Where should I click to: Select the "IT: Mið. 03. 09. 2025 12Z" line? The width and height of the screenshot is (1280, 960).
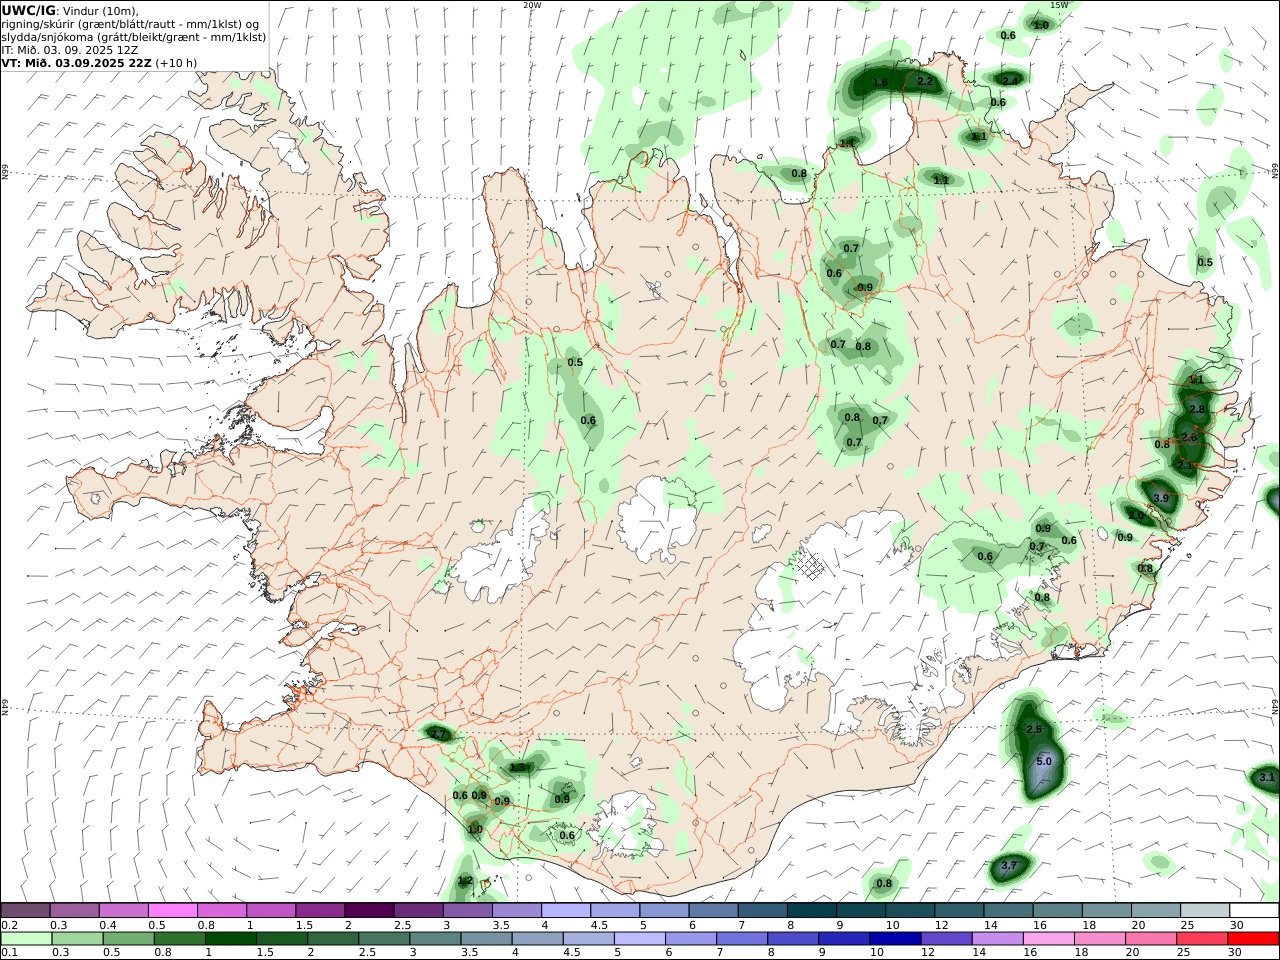70,50
